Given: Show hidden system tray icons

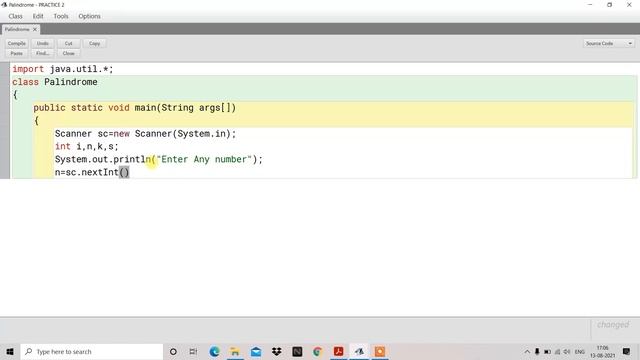Looking at the screenshot, I should pos(527,351).
